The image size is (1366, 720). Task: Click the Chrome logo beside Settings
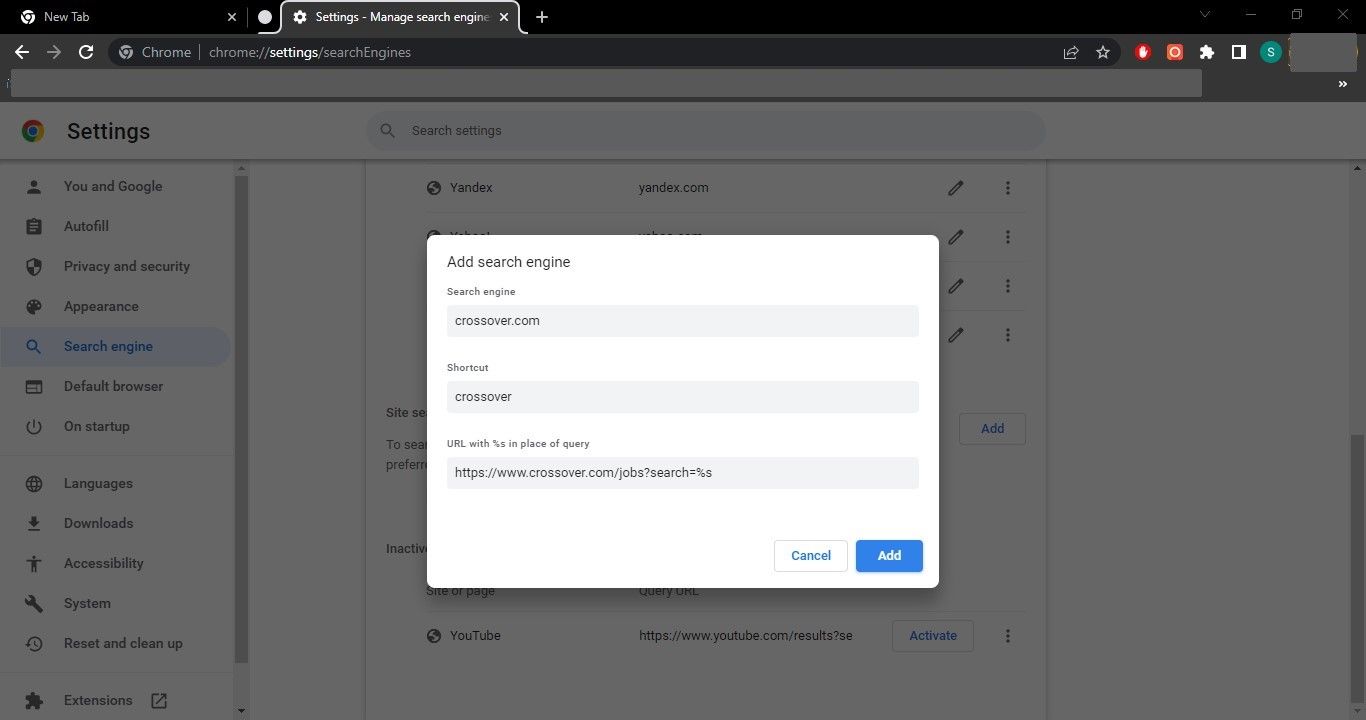coord(33,131)
